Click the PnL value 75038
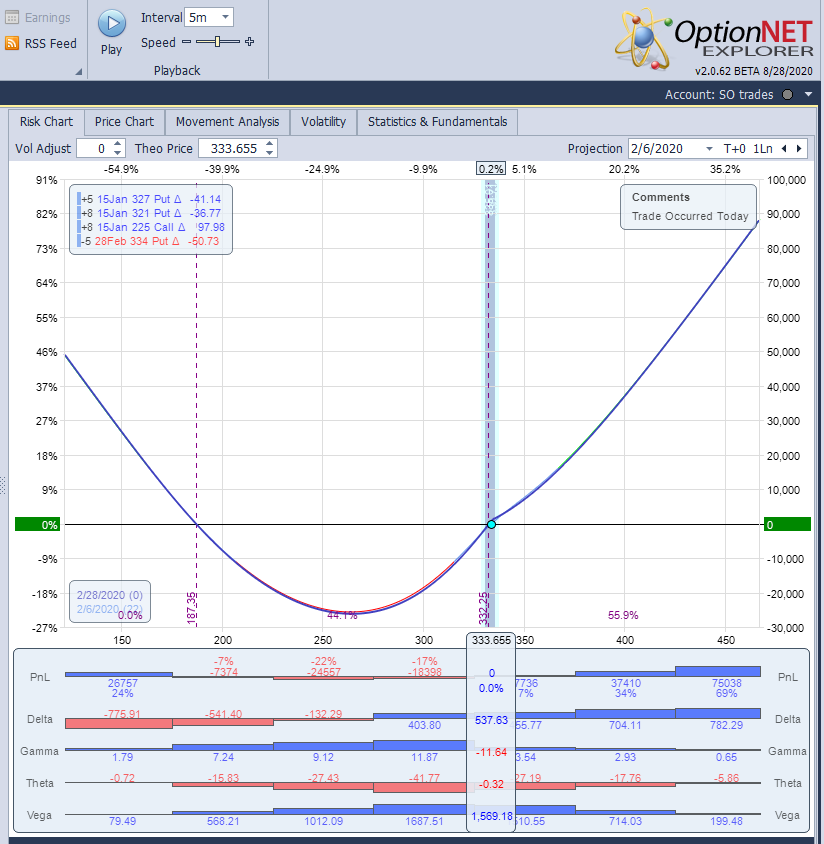 [727, 683]
